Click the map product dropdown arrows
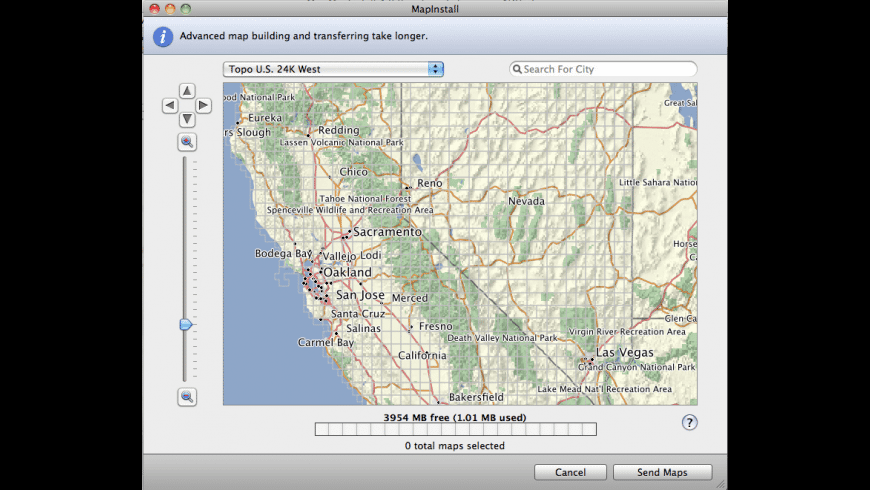This screenshot has width=870, height=490. 436,69
